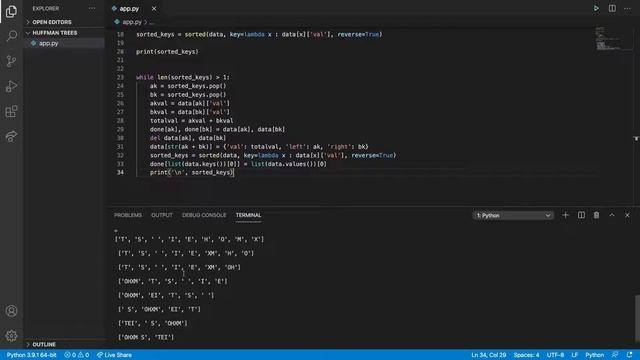The image size is (640, 360).
Task: Open the Live Share activity bar icon
Action: [x=11, y=136]
